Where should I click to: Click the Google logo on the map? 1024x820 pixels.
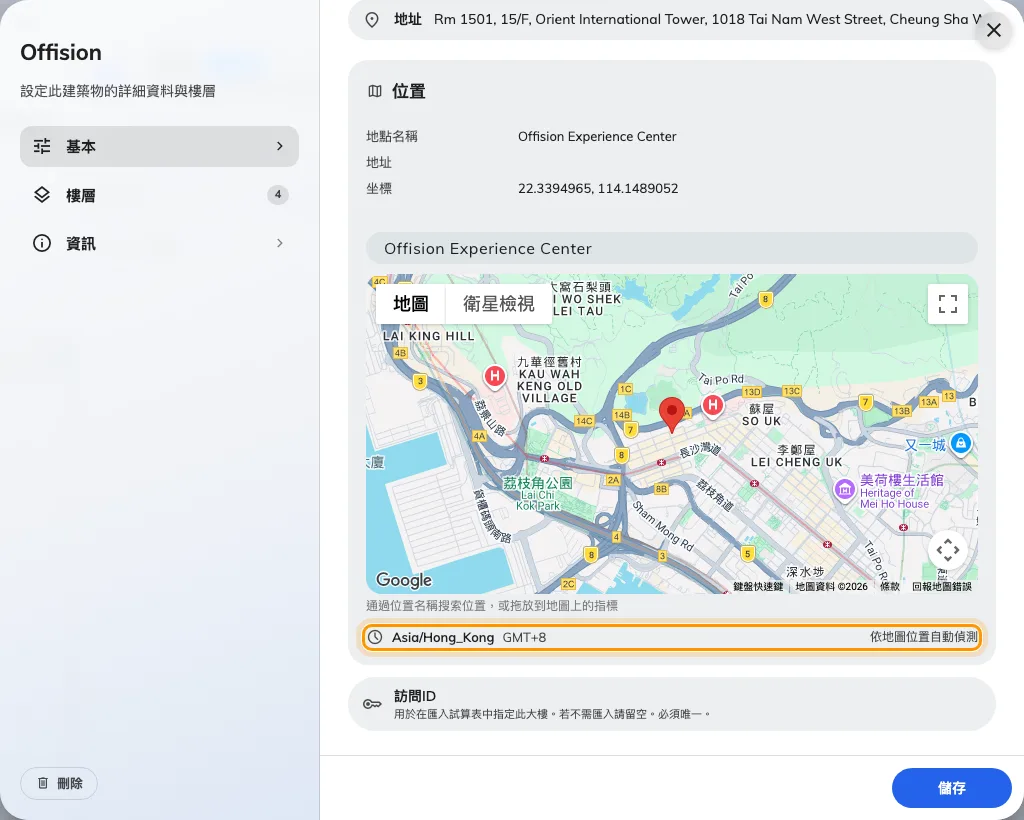(404, 580)
